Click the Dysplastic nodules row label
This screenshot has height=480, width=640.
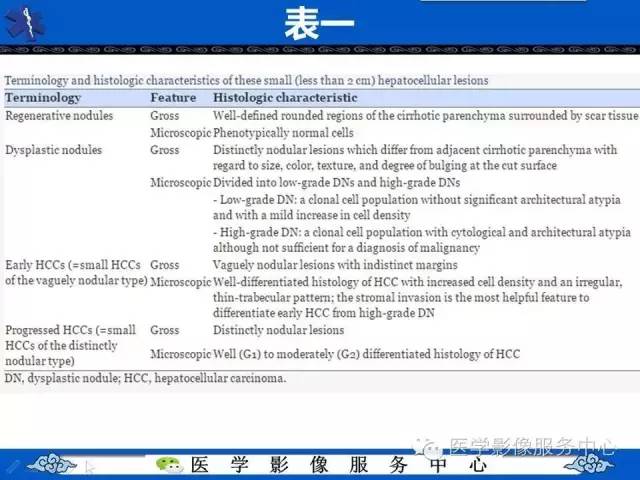pos(53,150)
